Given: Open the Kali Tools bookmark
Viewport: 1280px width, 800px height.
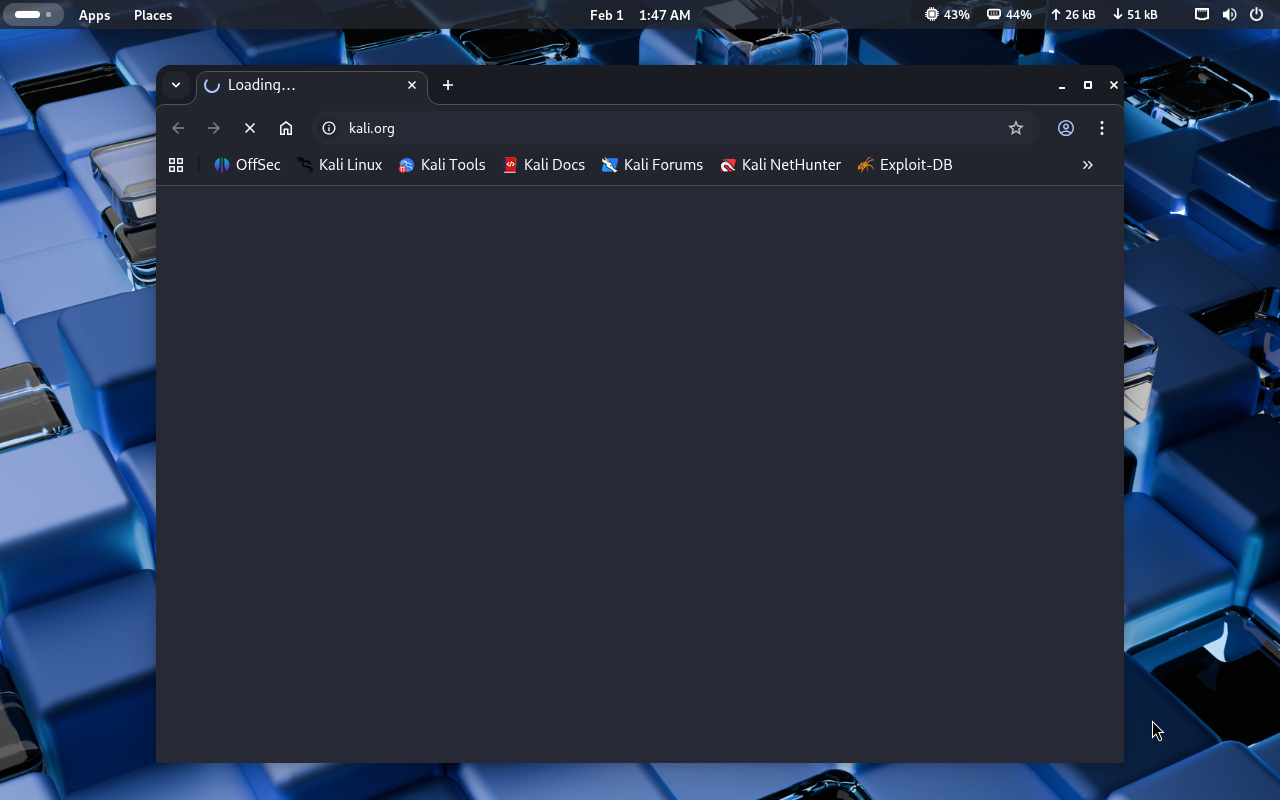Looking at the screenshot, I should coord(442,165).
